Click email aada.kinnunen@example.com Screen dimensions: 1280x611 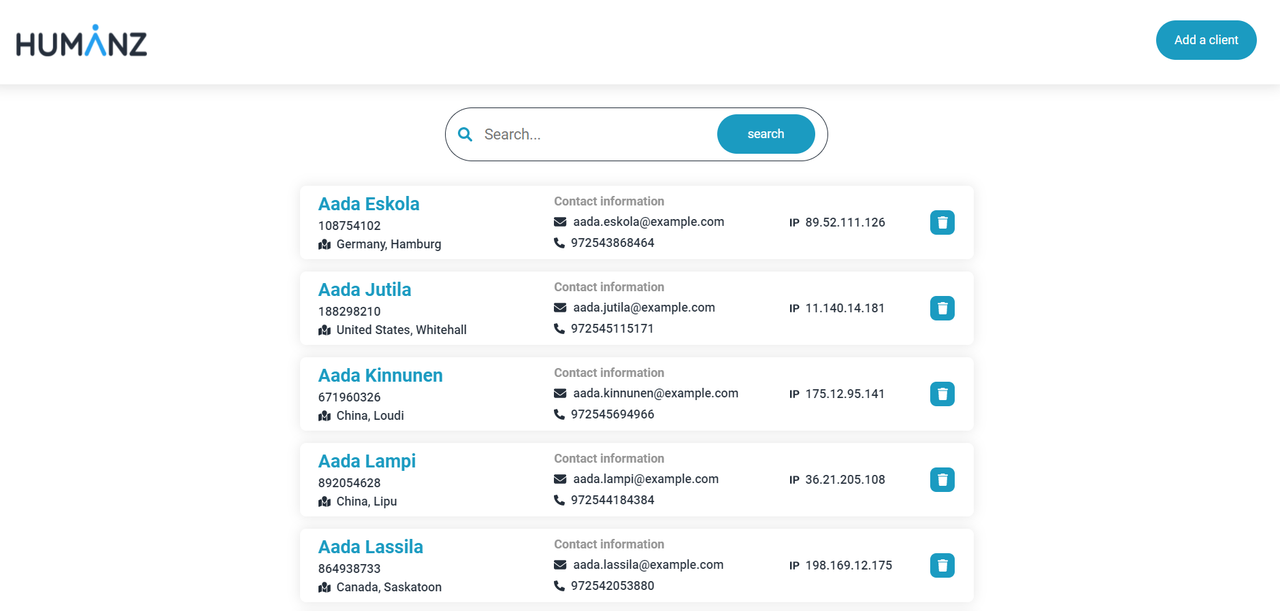656,394
